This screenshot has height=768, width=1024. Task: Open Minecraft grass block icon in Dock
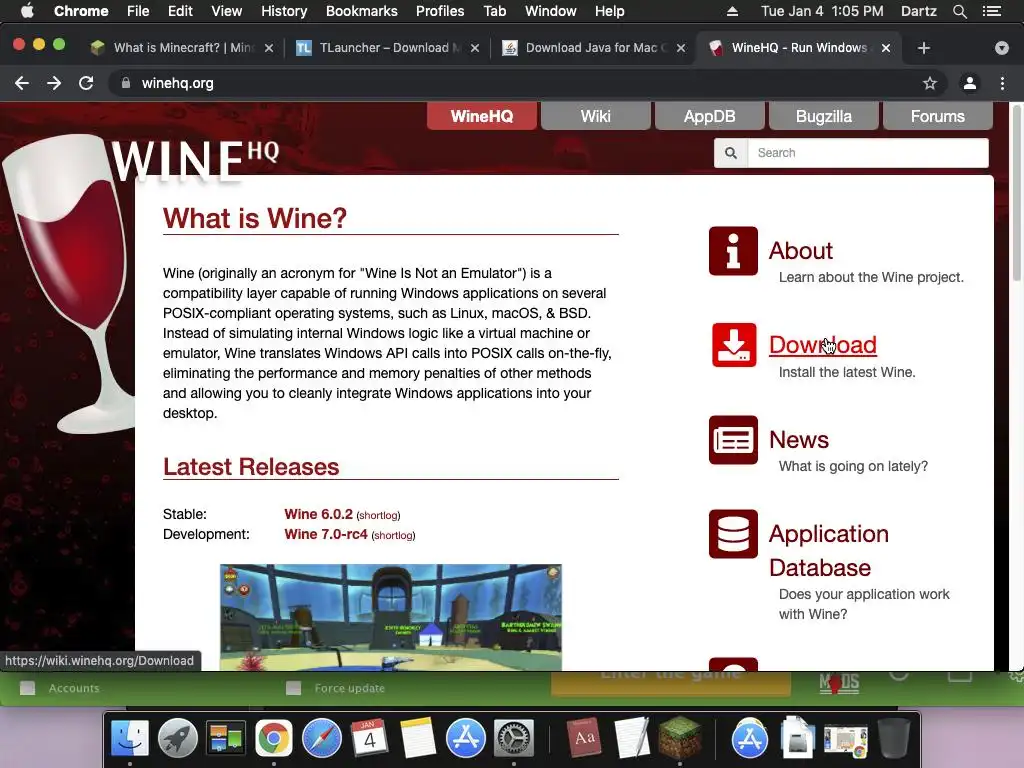679,739
